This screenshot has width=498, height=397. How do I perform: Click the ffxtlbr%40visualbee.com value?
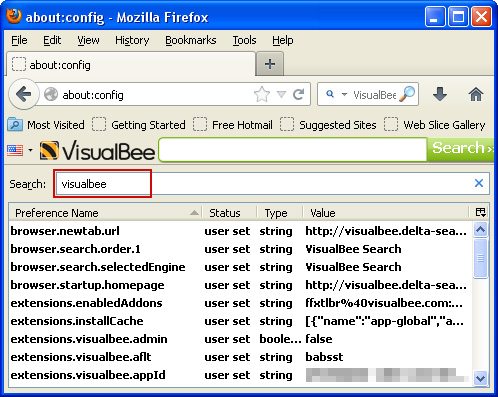(x=384, y=303)
